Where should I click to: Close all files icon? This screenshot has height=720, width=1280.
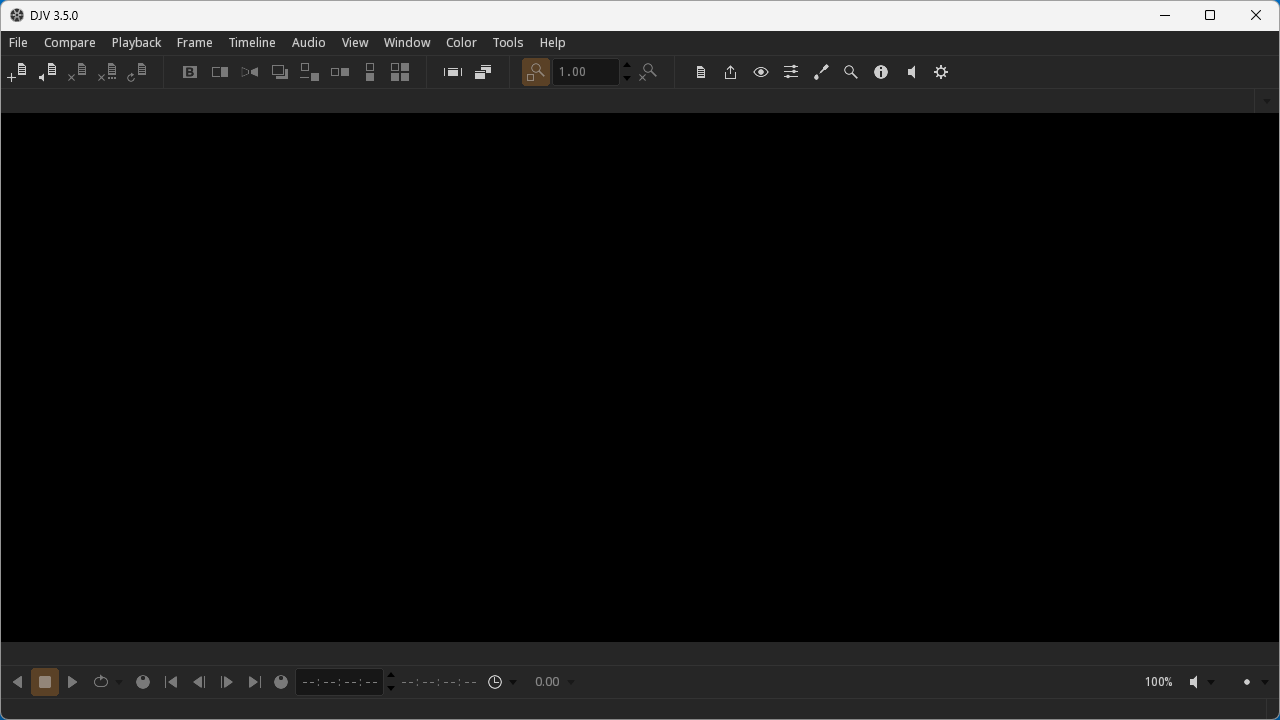coord(107,72)
